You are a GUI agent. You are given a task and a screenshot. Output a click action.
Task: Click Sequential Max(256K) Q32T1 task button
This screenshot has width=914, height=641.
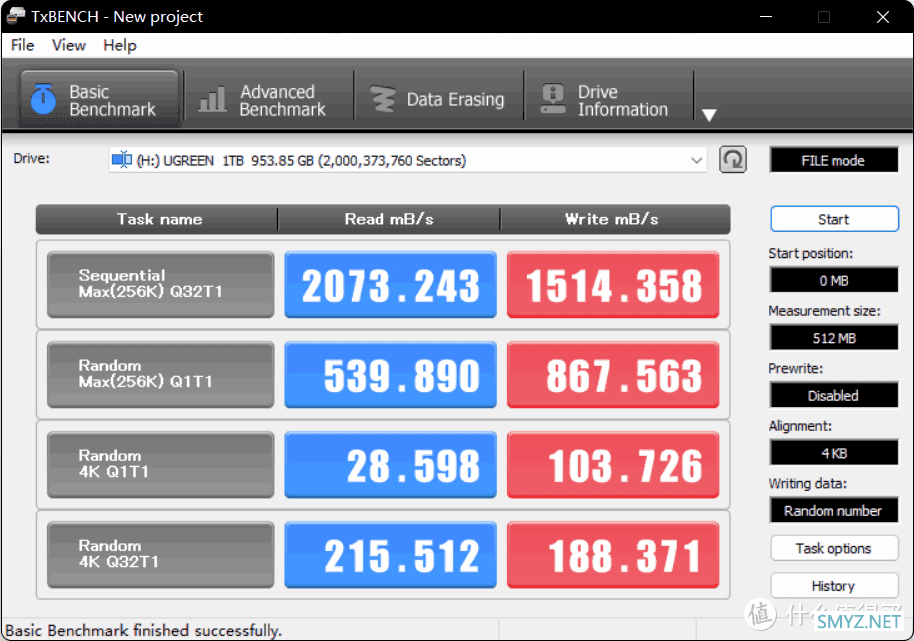click(160, 284)
